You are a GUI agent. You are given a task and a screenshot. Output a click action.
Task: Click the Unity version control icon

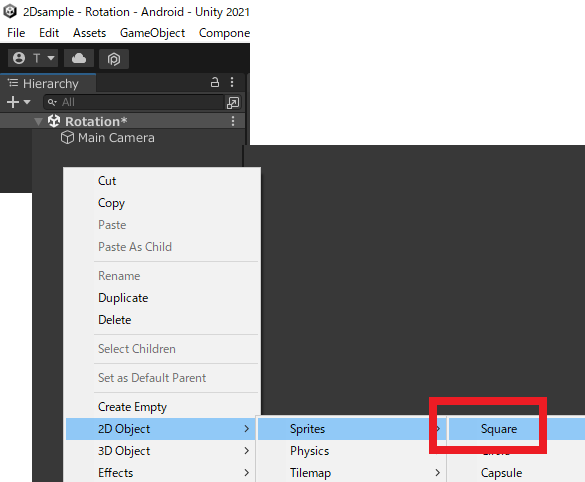114,59
